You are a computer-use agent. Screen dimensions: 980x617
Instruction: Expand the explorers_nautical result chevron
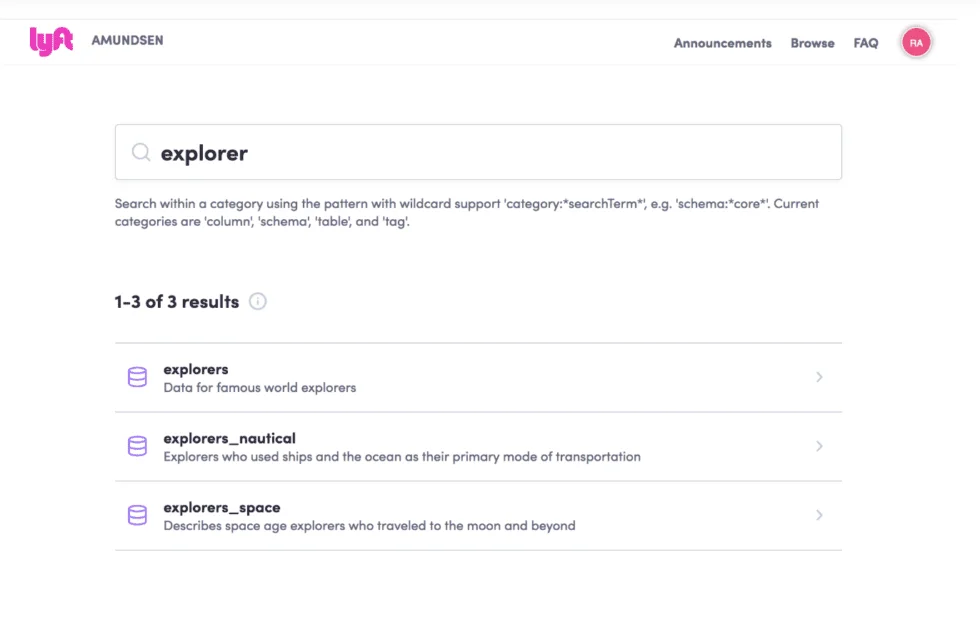(819, 446)
